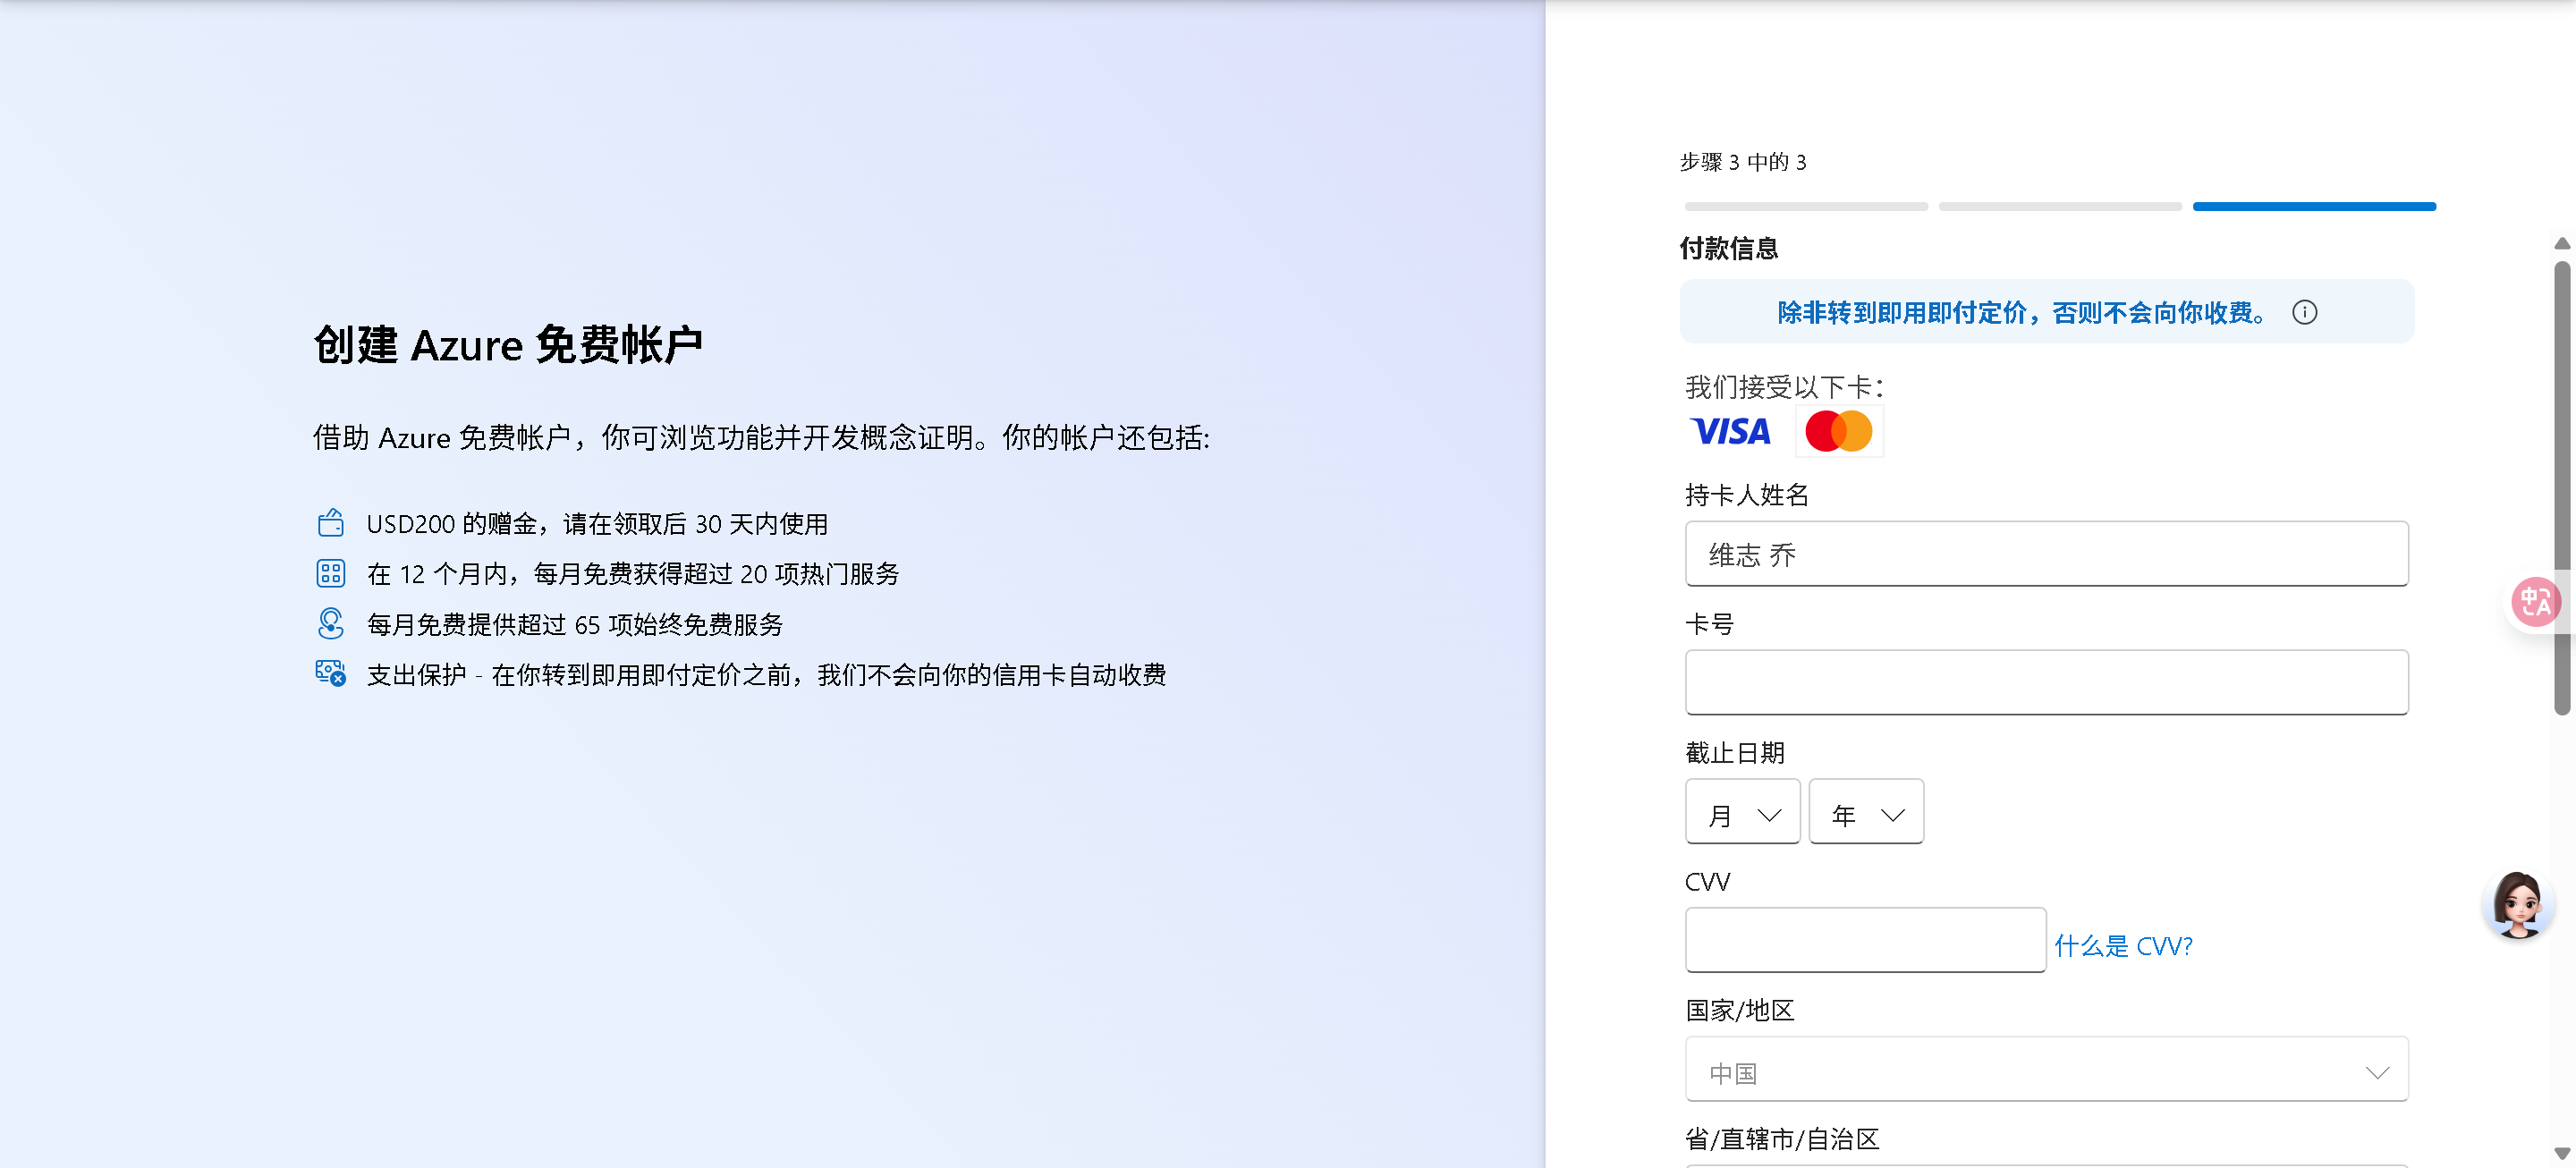Click the USD200 credit wallet icon
2576x1168 pixels.
pyautogui.click(x=331, y=523)
